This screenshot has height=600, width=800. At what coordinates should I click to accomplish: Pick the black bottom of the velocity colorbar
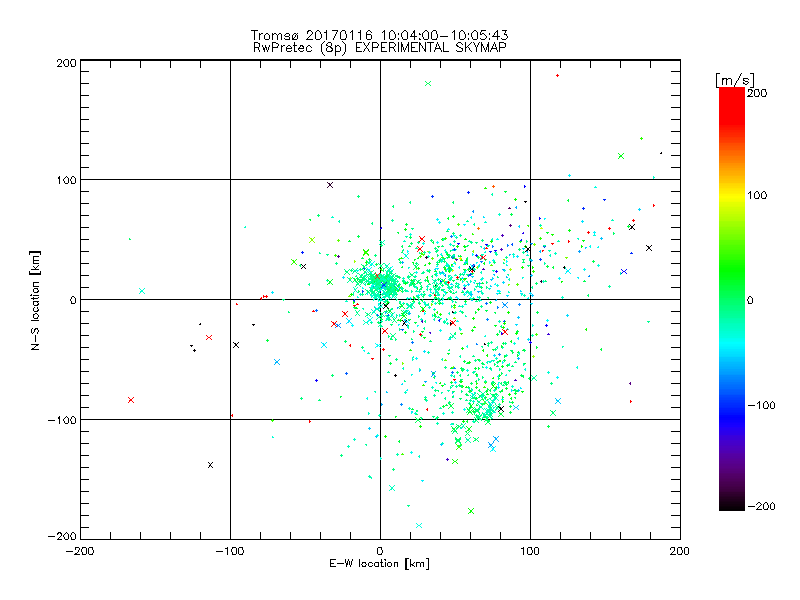point(732,503)
